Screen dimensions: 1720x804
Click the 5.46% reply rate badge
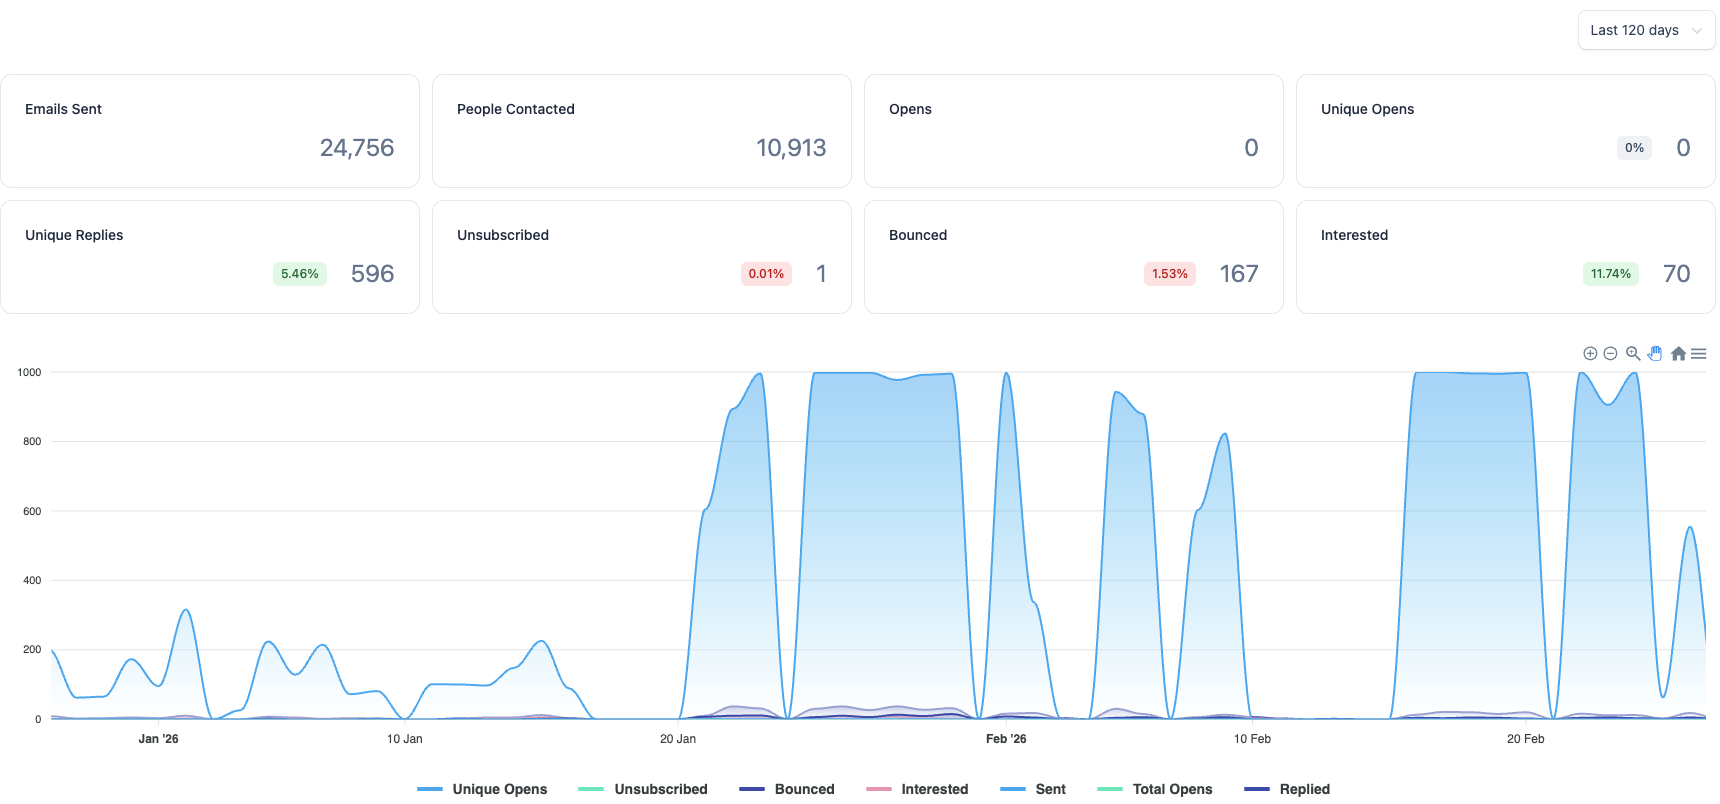(300, 274)
